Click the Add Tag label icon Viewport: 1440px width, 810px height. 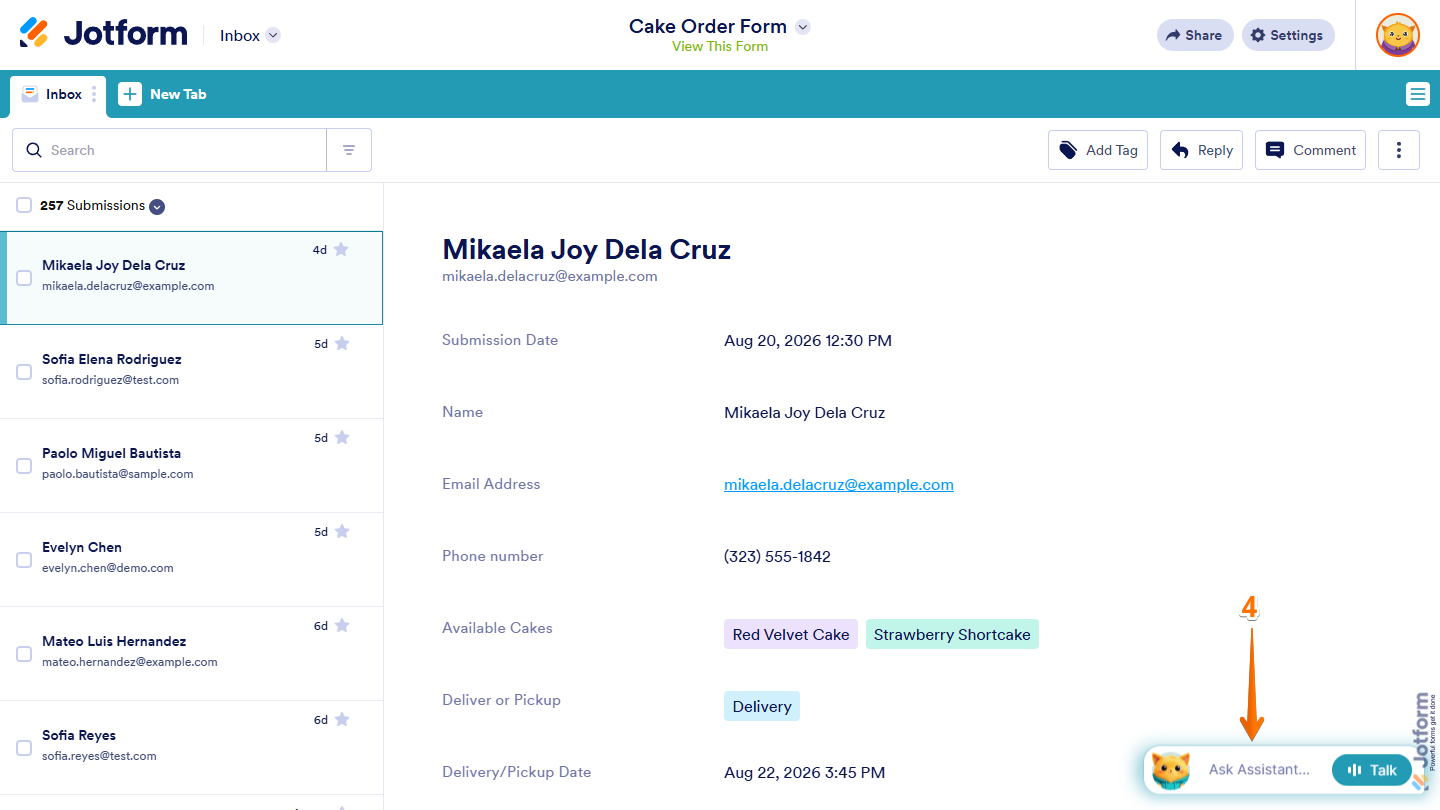pos(1069,150)
